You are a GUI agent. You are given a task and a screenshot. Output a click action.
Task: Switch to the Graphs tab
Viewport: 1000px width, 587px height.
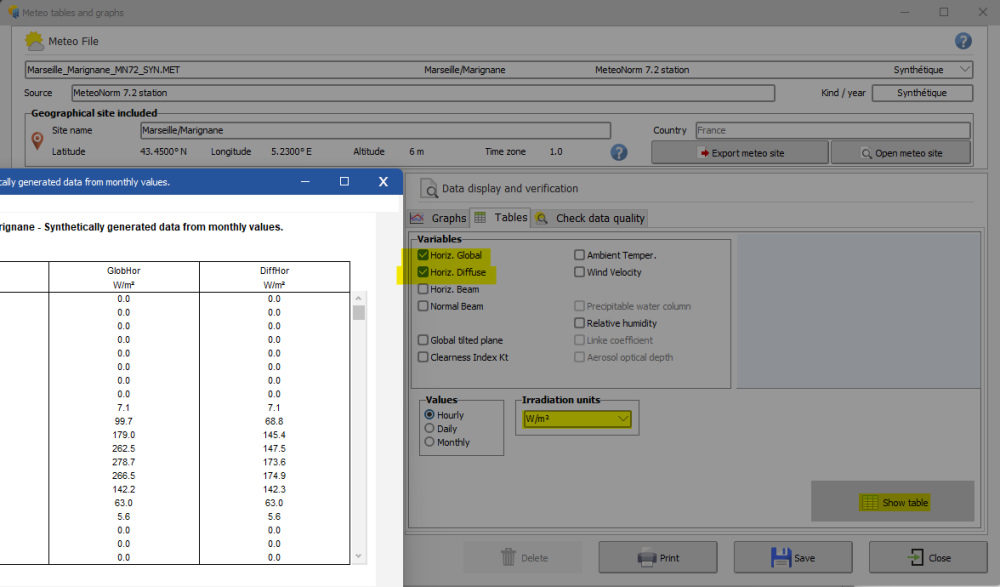[x=439, y=218]
